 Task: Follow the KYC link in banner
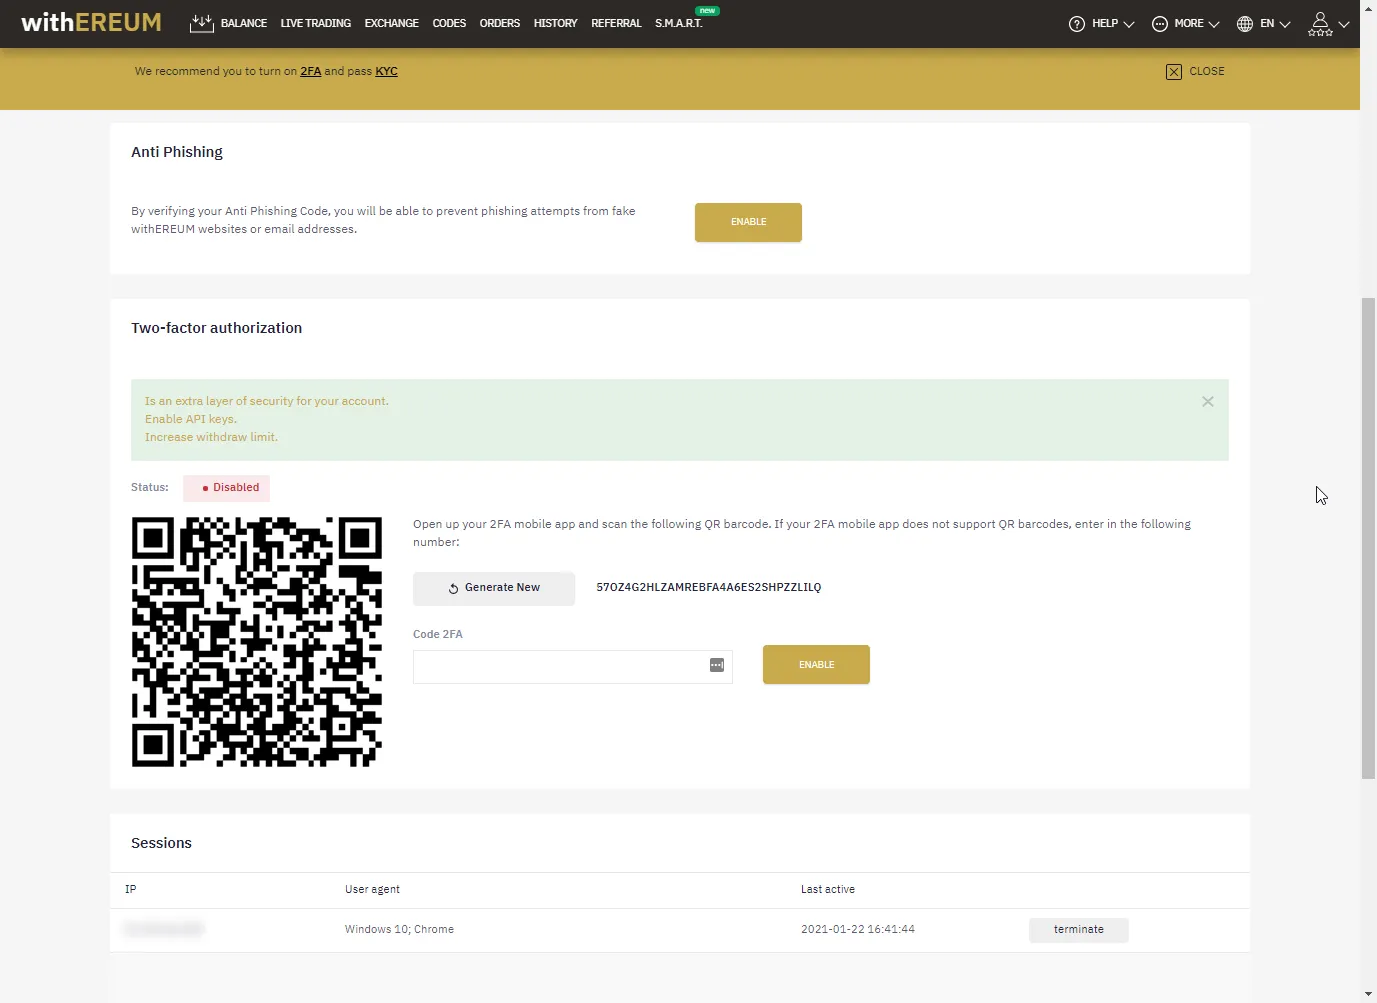386,71
